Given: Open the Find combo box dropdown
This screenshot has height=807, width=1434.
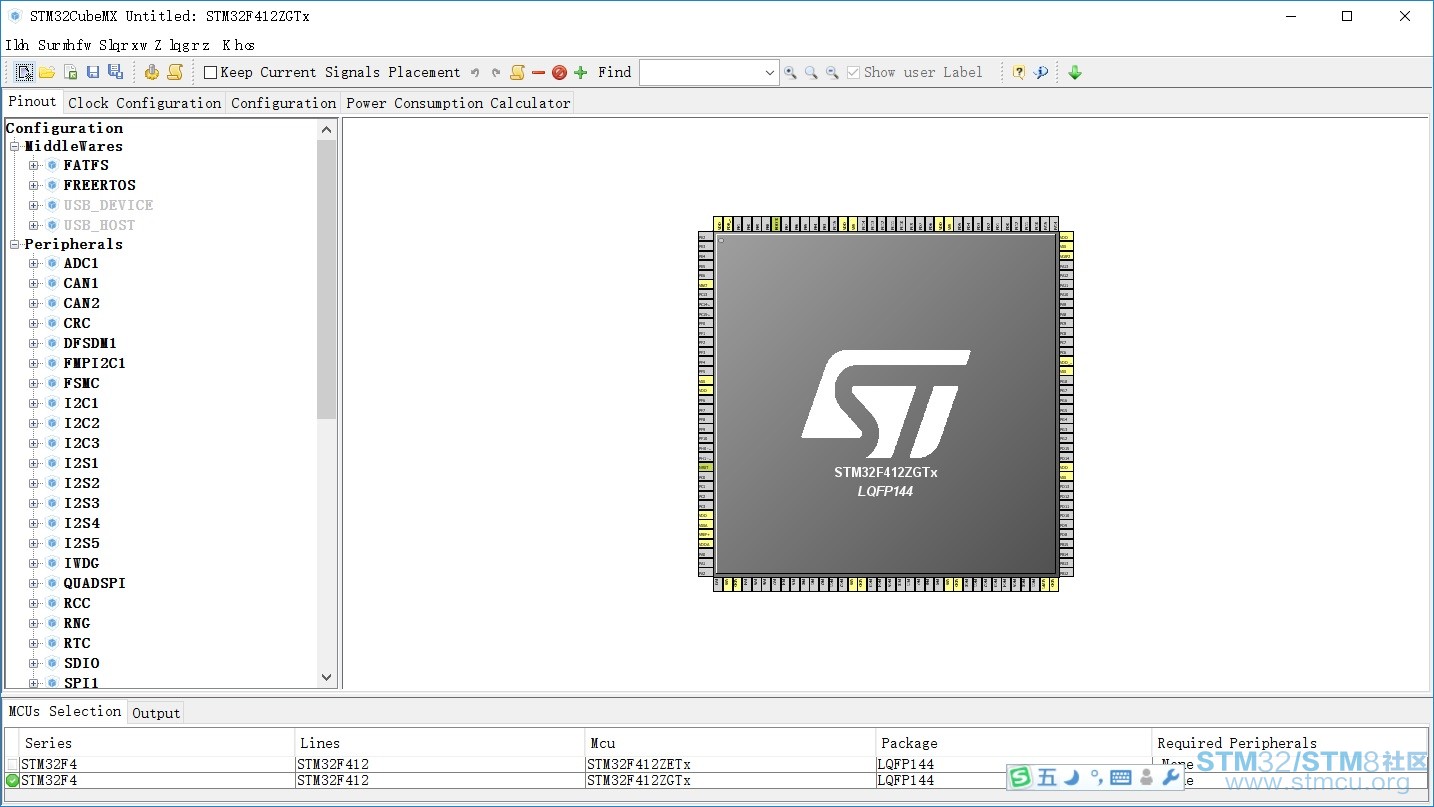Looking at the screenshot, I should click(769, 72).
